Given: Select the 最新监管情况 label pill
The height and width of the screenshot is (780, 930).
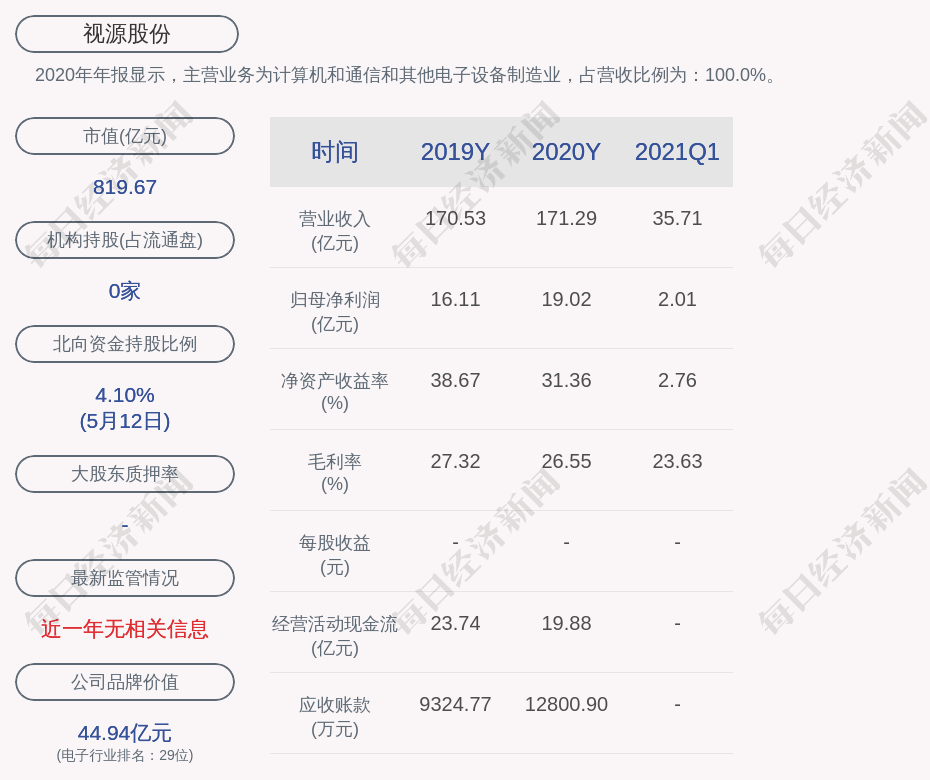Looking at the screenshot, I should pyautogui.click(x=125, y=577).
